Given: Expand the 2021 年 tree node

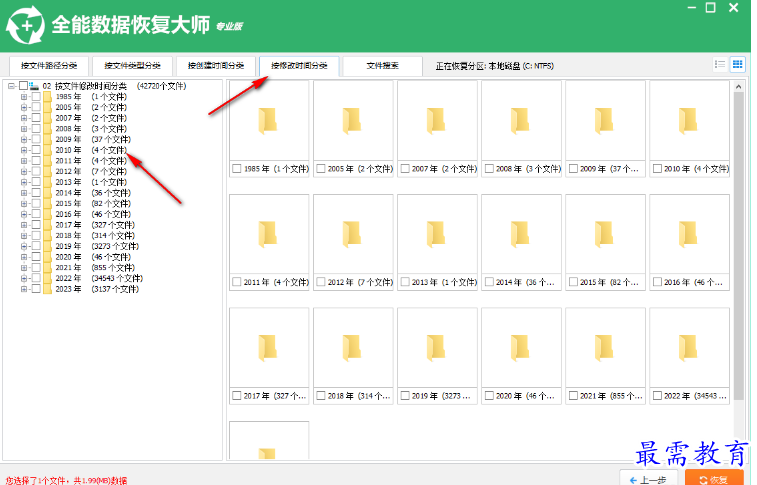Looking at the screenshot, I should coord(24,268).
